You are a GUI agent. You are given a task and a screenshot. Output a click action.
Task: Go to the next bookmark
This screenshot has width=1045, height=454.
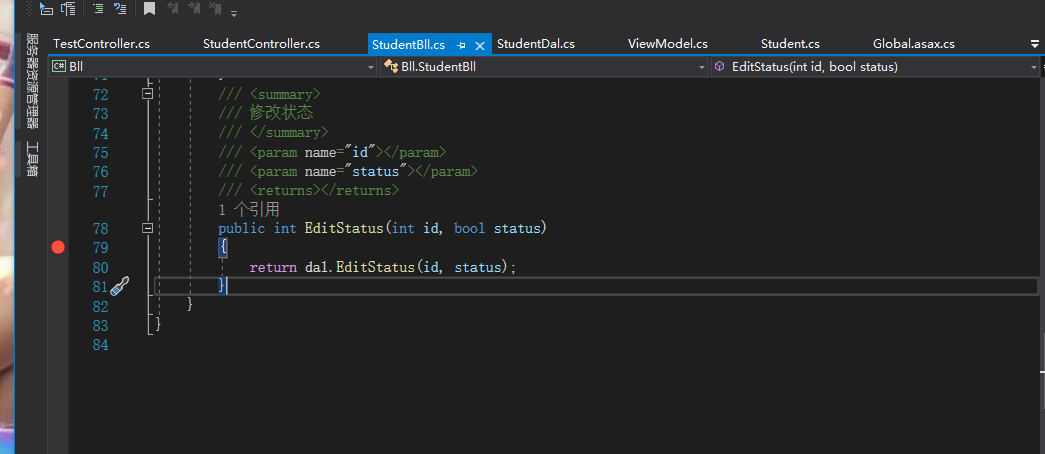click(x=194, y=9)
